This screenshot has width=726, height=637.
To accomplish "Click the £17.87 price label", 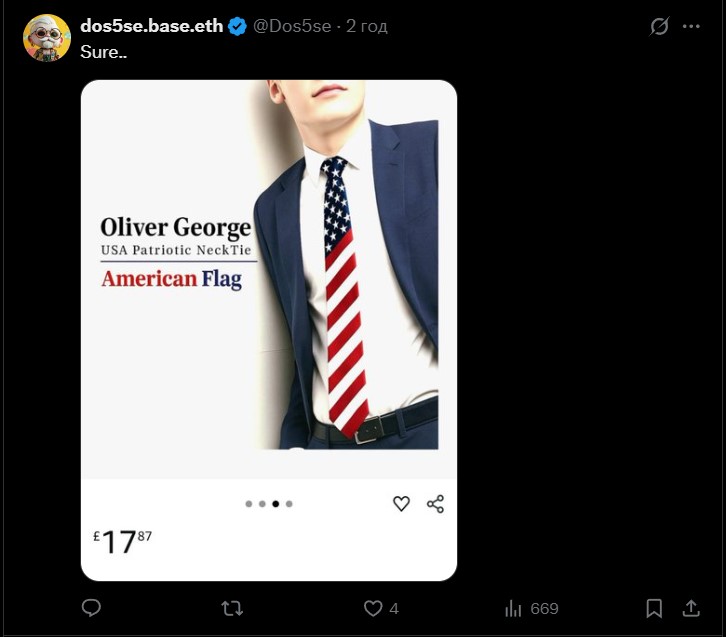I will (123, 541).
